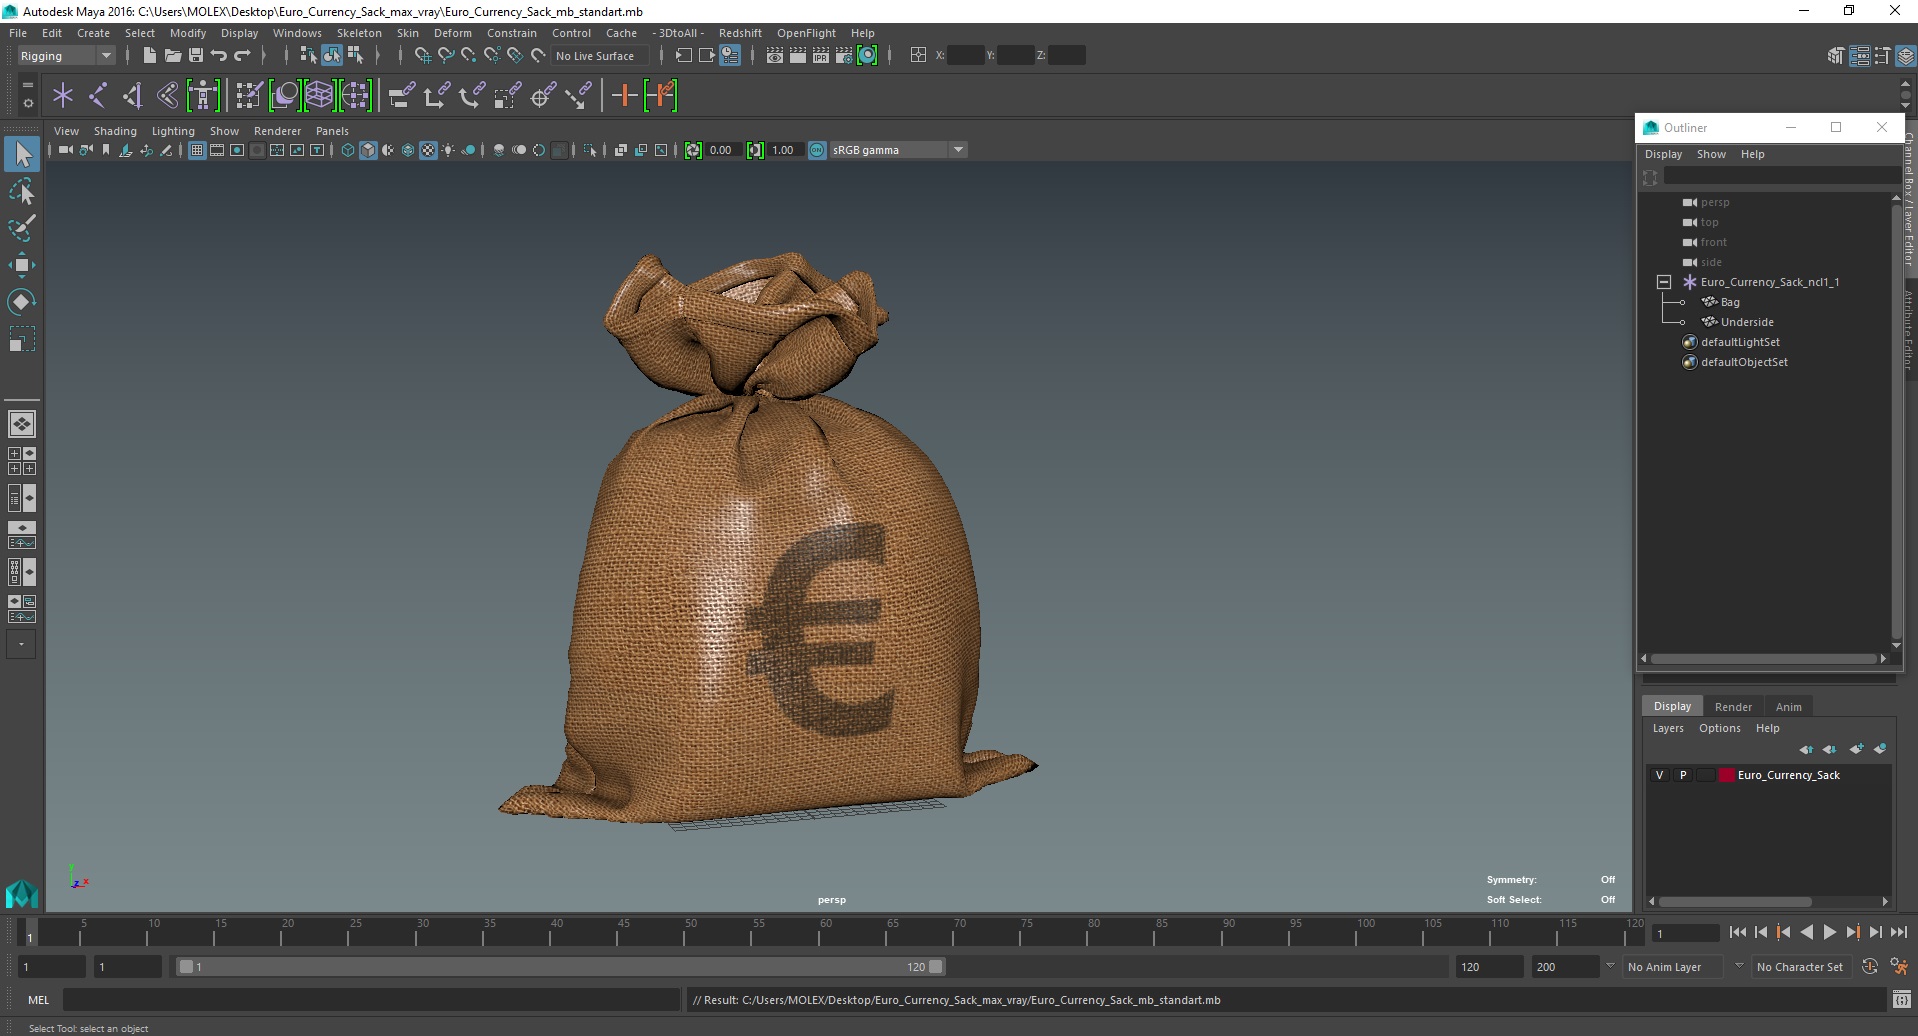Open Render Settings icon
Viewport: 1918px width, 1036px height.
click(844, 55)
